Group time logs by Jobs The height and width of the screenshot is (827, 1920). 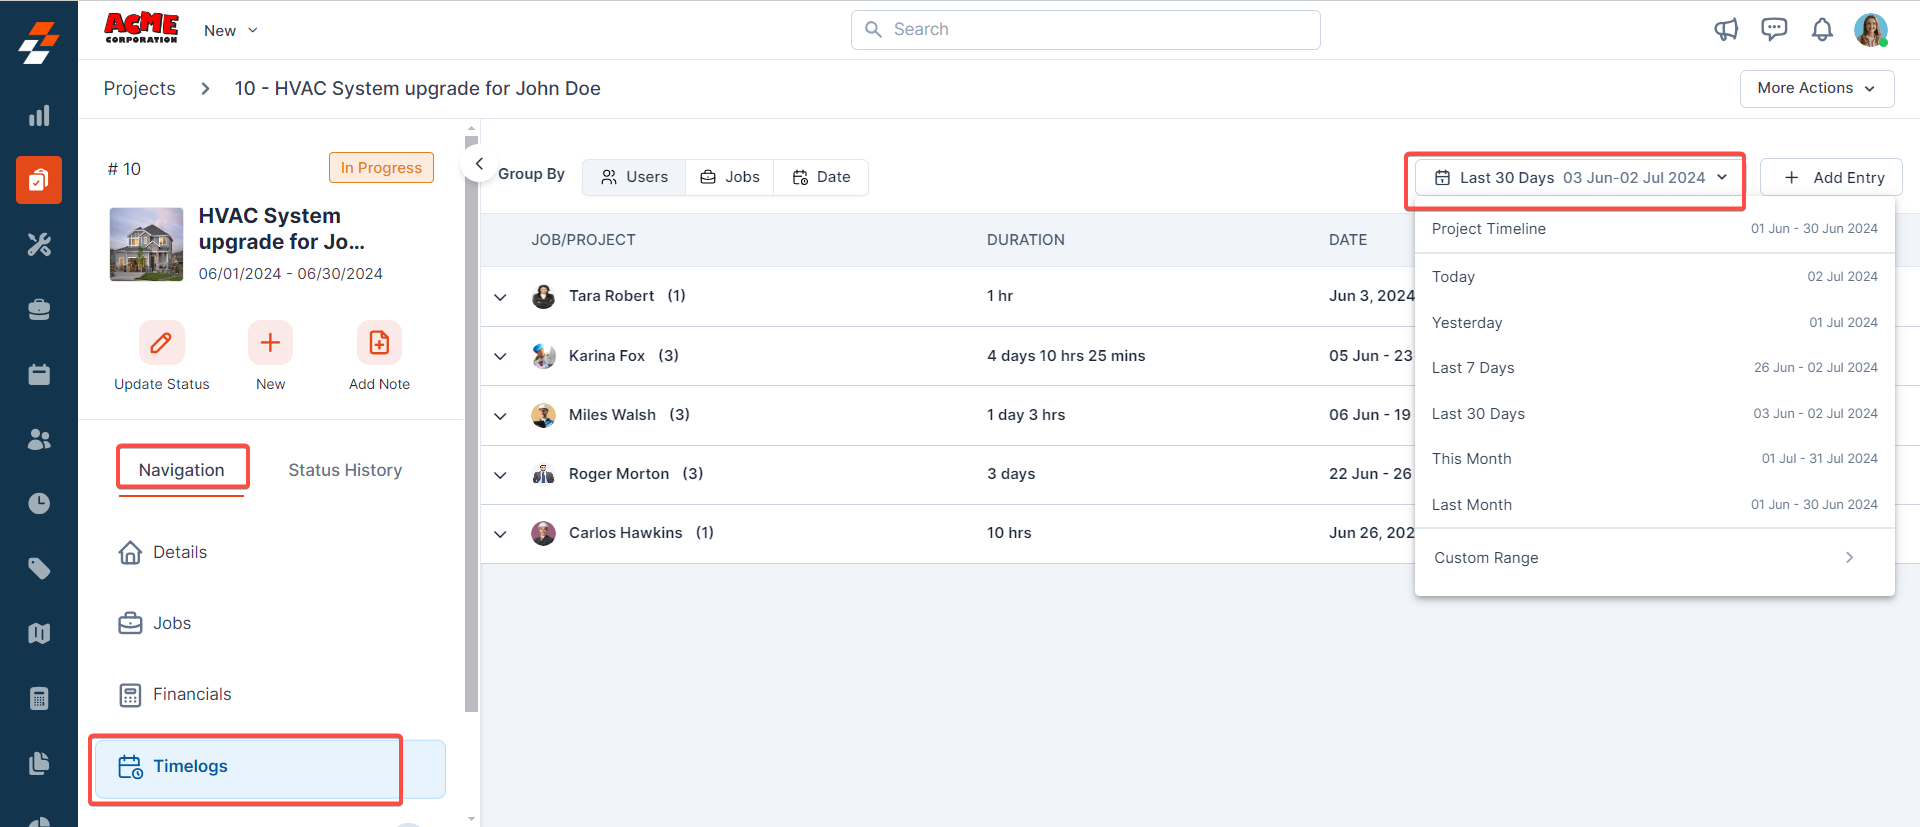point(730,177)
